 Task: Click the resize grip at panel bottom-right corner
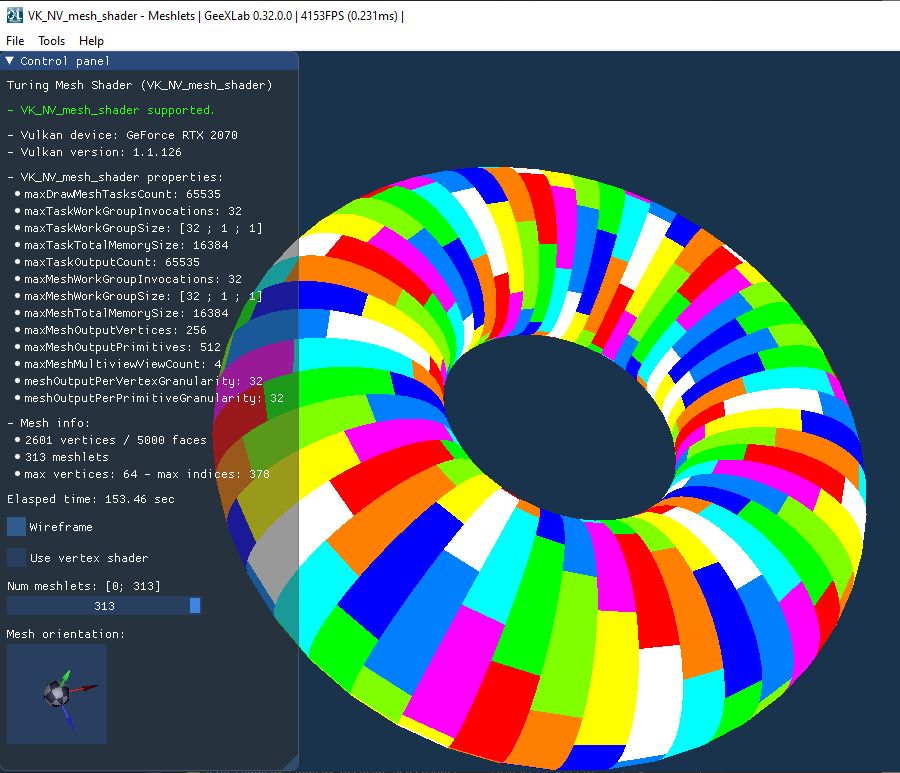click(293, 762)
